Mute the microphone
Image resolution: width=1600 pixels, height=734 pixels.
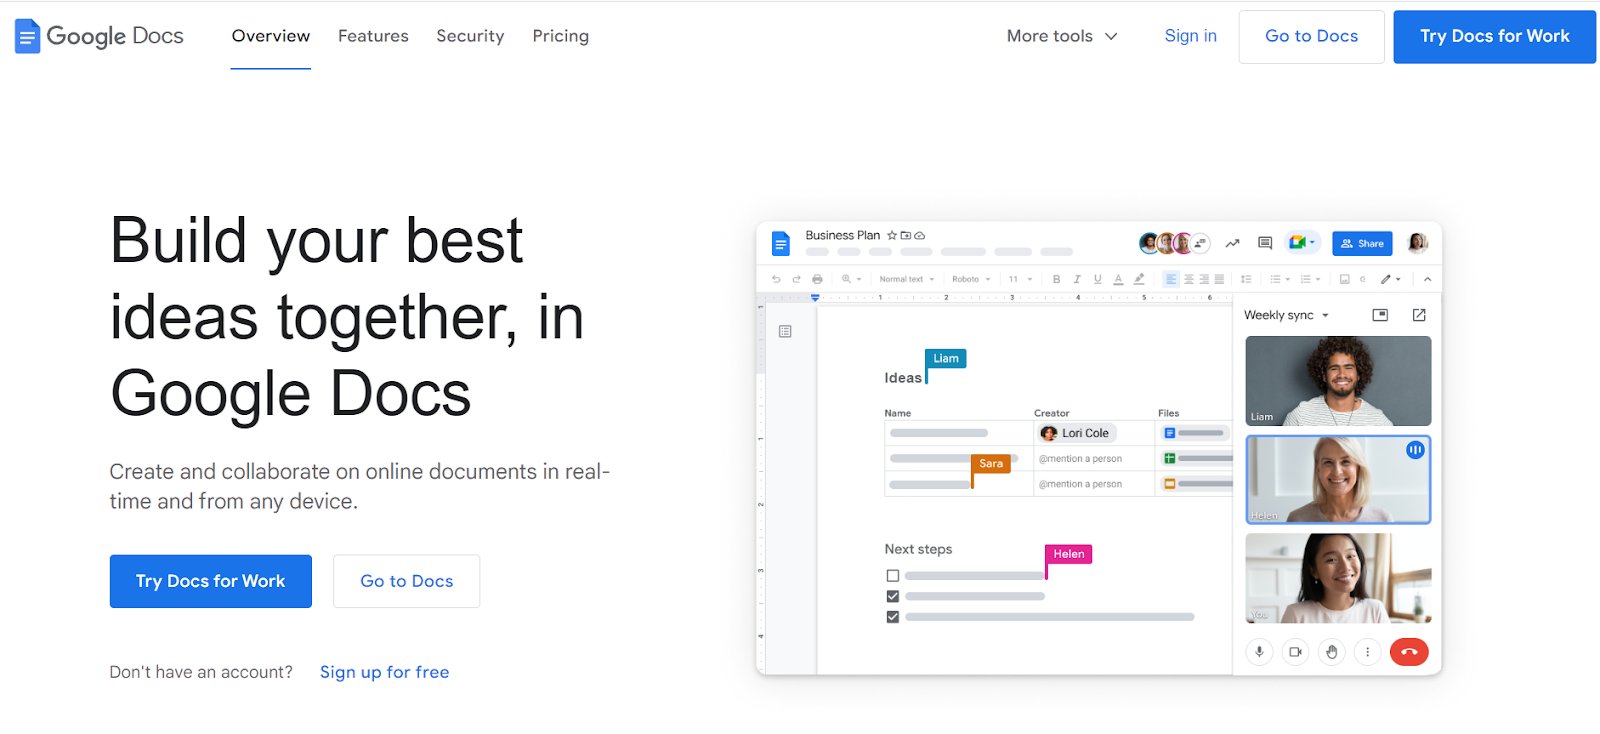[1259, 652]
